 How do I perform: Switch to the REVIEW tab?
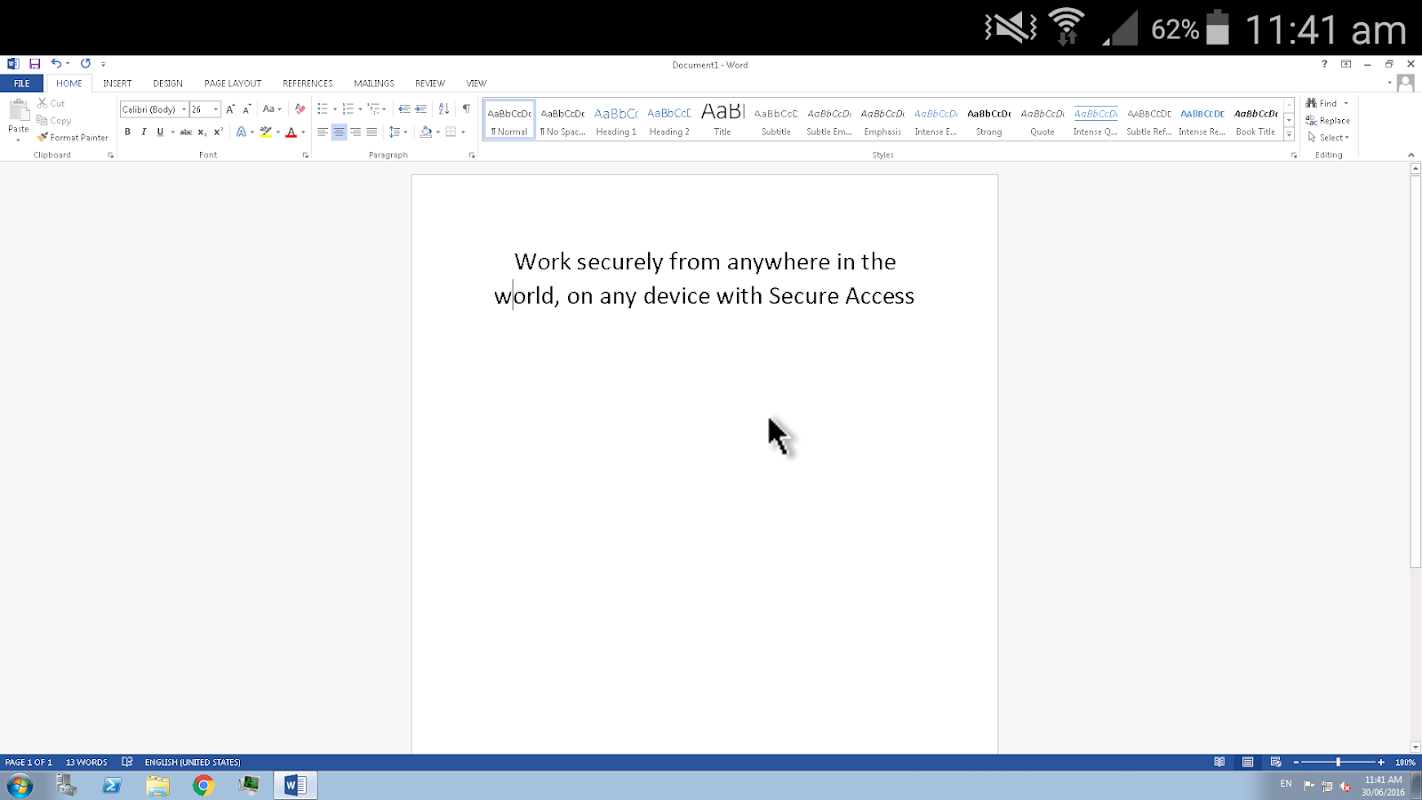(430, 84)
